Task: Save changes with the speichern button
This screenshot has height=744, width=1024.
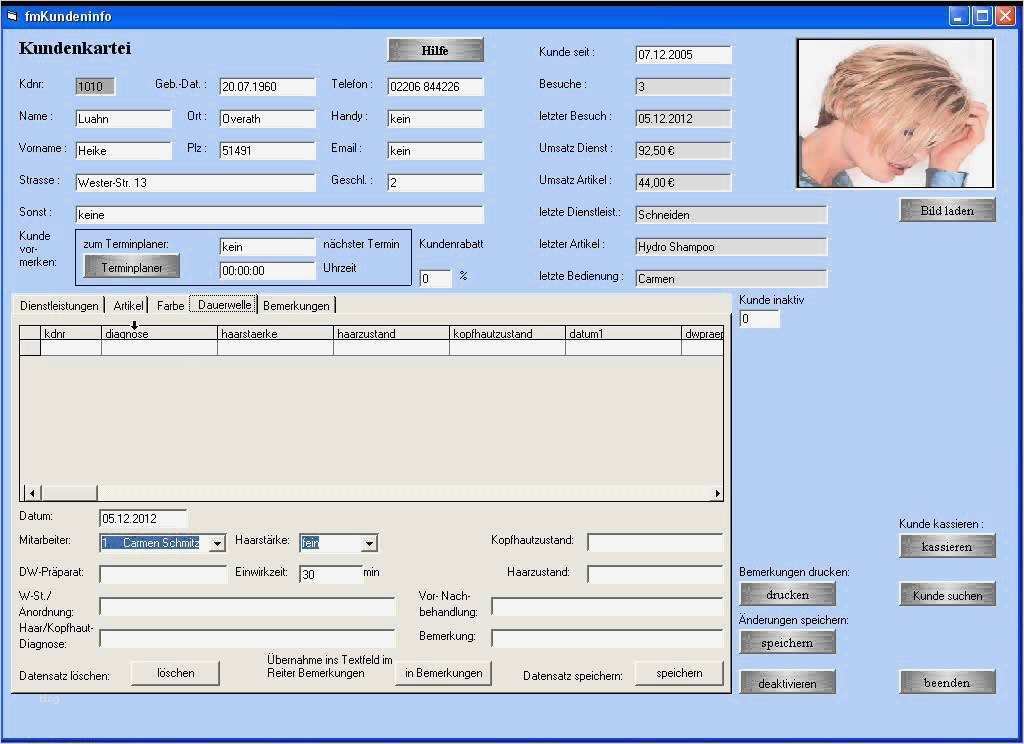Action: point(787,641)
